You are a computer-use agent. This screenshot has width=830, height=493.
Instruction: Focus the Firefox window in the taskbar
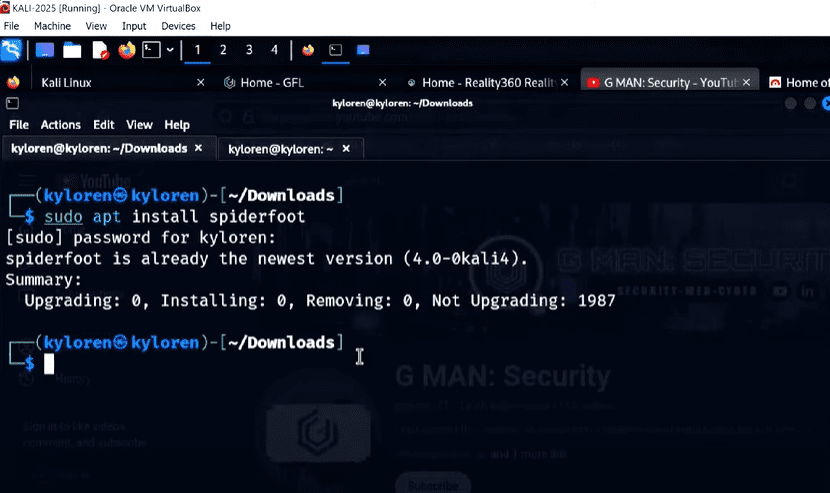307,50
